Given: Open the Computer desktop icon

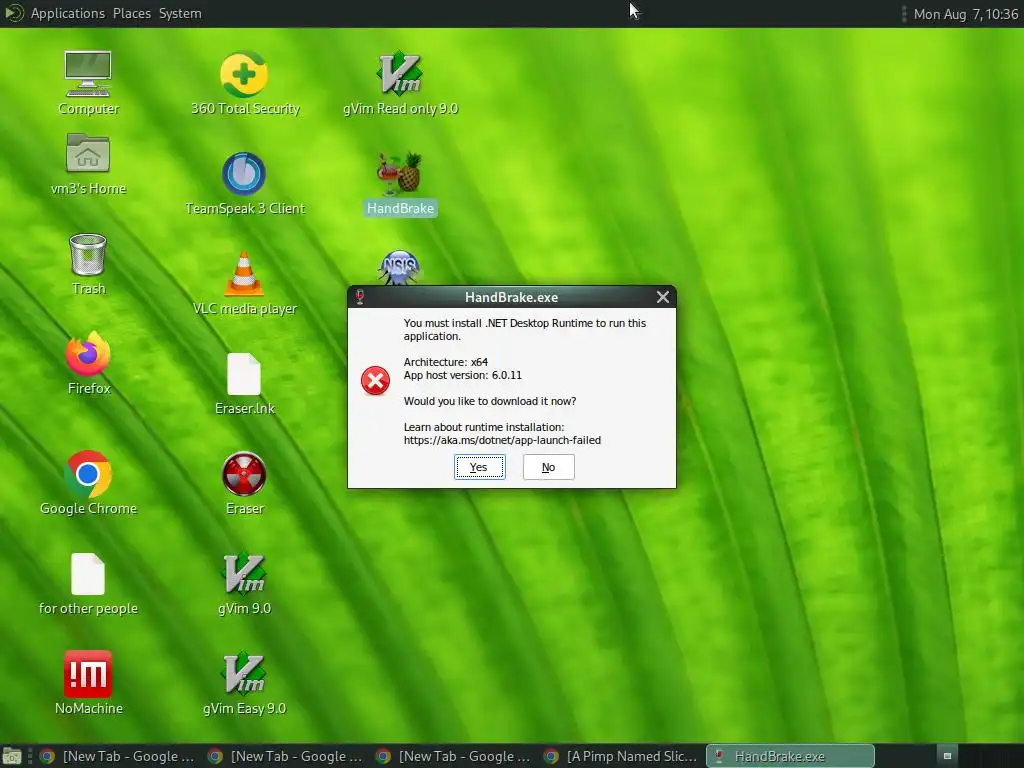Looking at the screenshot, I should click(x=88, y=73).
